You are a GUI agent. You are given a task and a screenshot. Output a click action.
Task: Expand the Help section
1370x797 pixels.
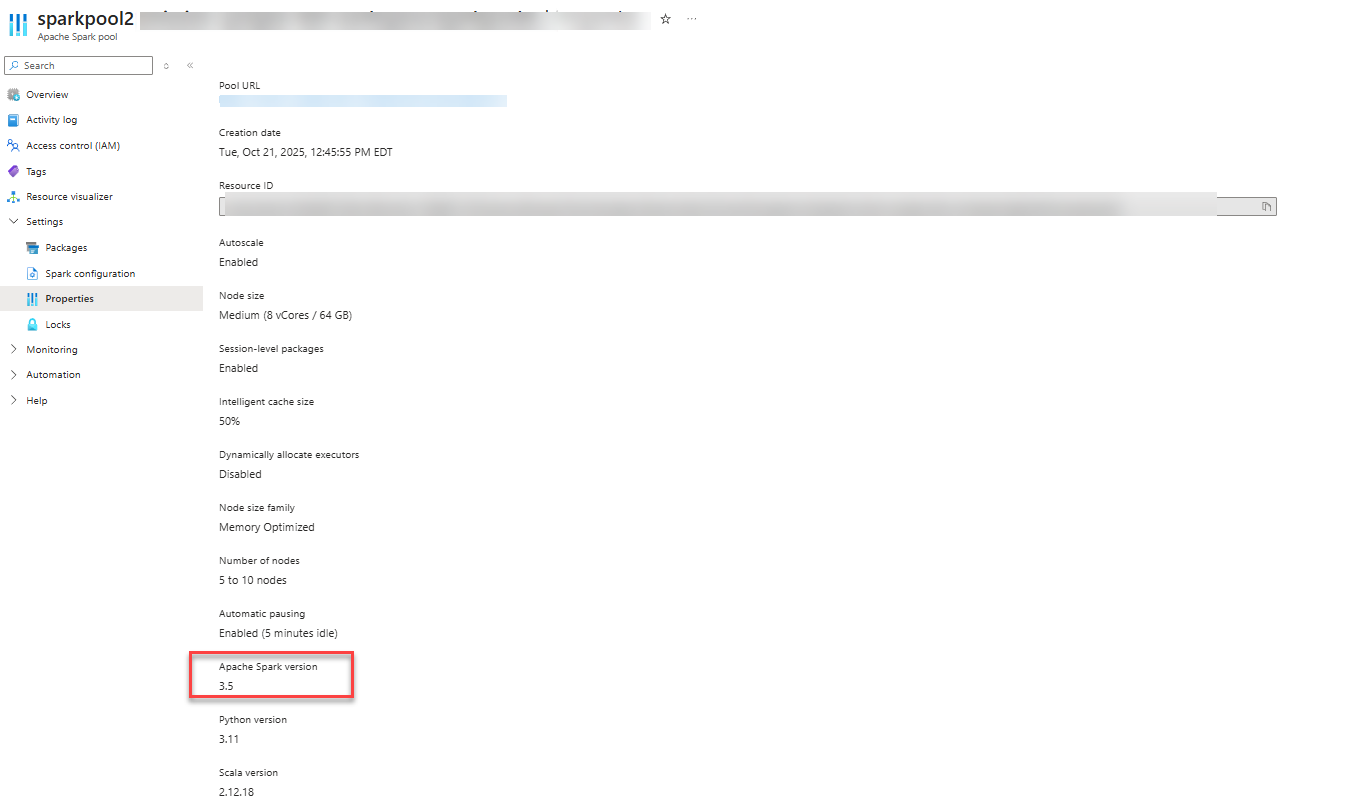[13, 401]
